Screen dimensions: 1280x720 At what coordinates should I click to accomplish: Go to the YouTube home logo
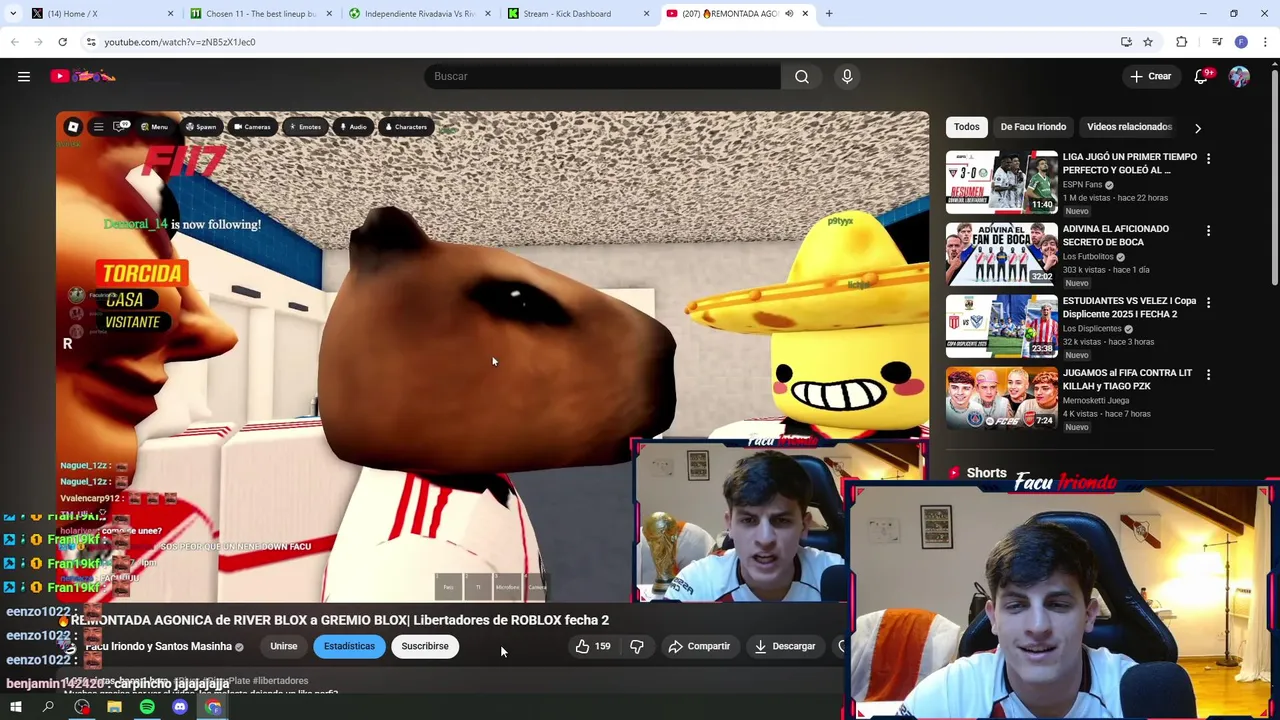point(84,76)
